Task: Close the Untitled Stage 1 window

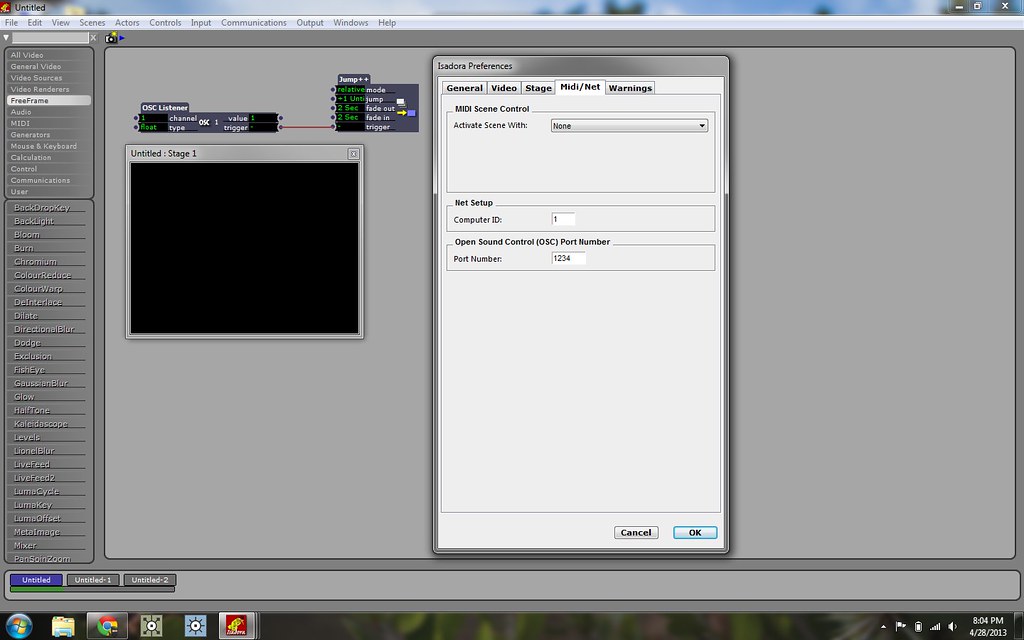Action: pos(353,154)
